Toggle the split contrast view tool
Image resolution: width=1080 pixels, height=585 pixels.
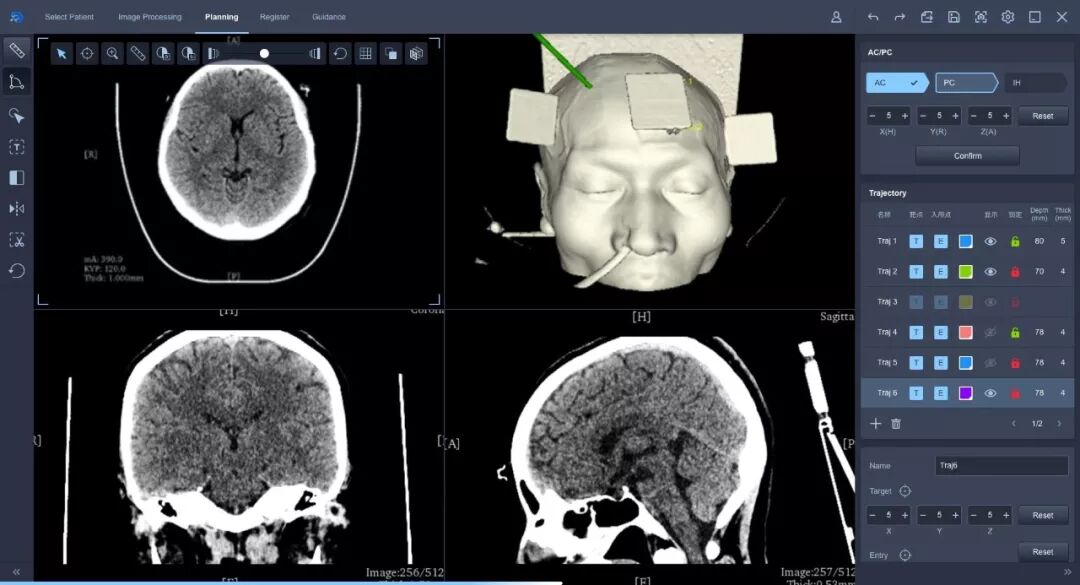[17, 178]
